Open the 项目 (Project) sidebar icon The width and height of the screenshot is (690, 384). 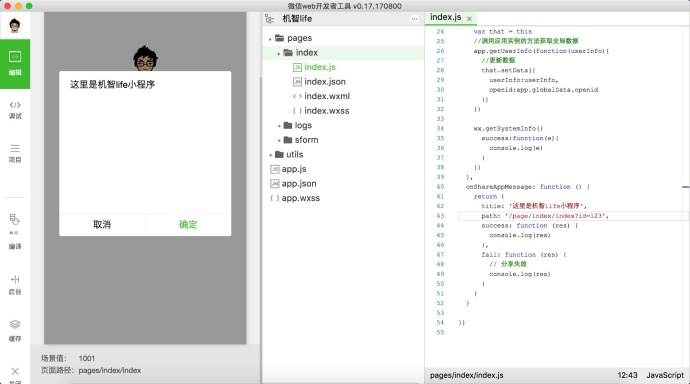click(15, 154)
